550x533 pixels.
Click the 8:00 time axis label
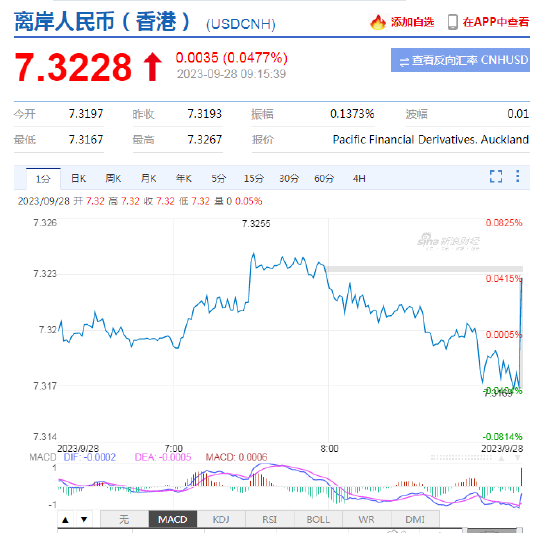(x=329, y=448)
